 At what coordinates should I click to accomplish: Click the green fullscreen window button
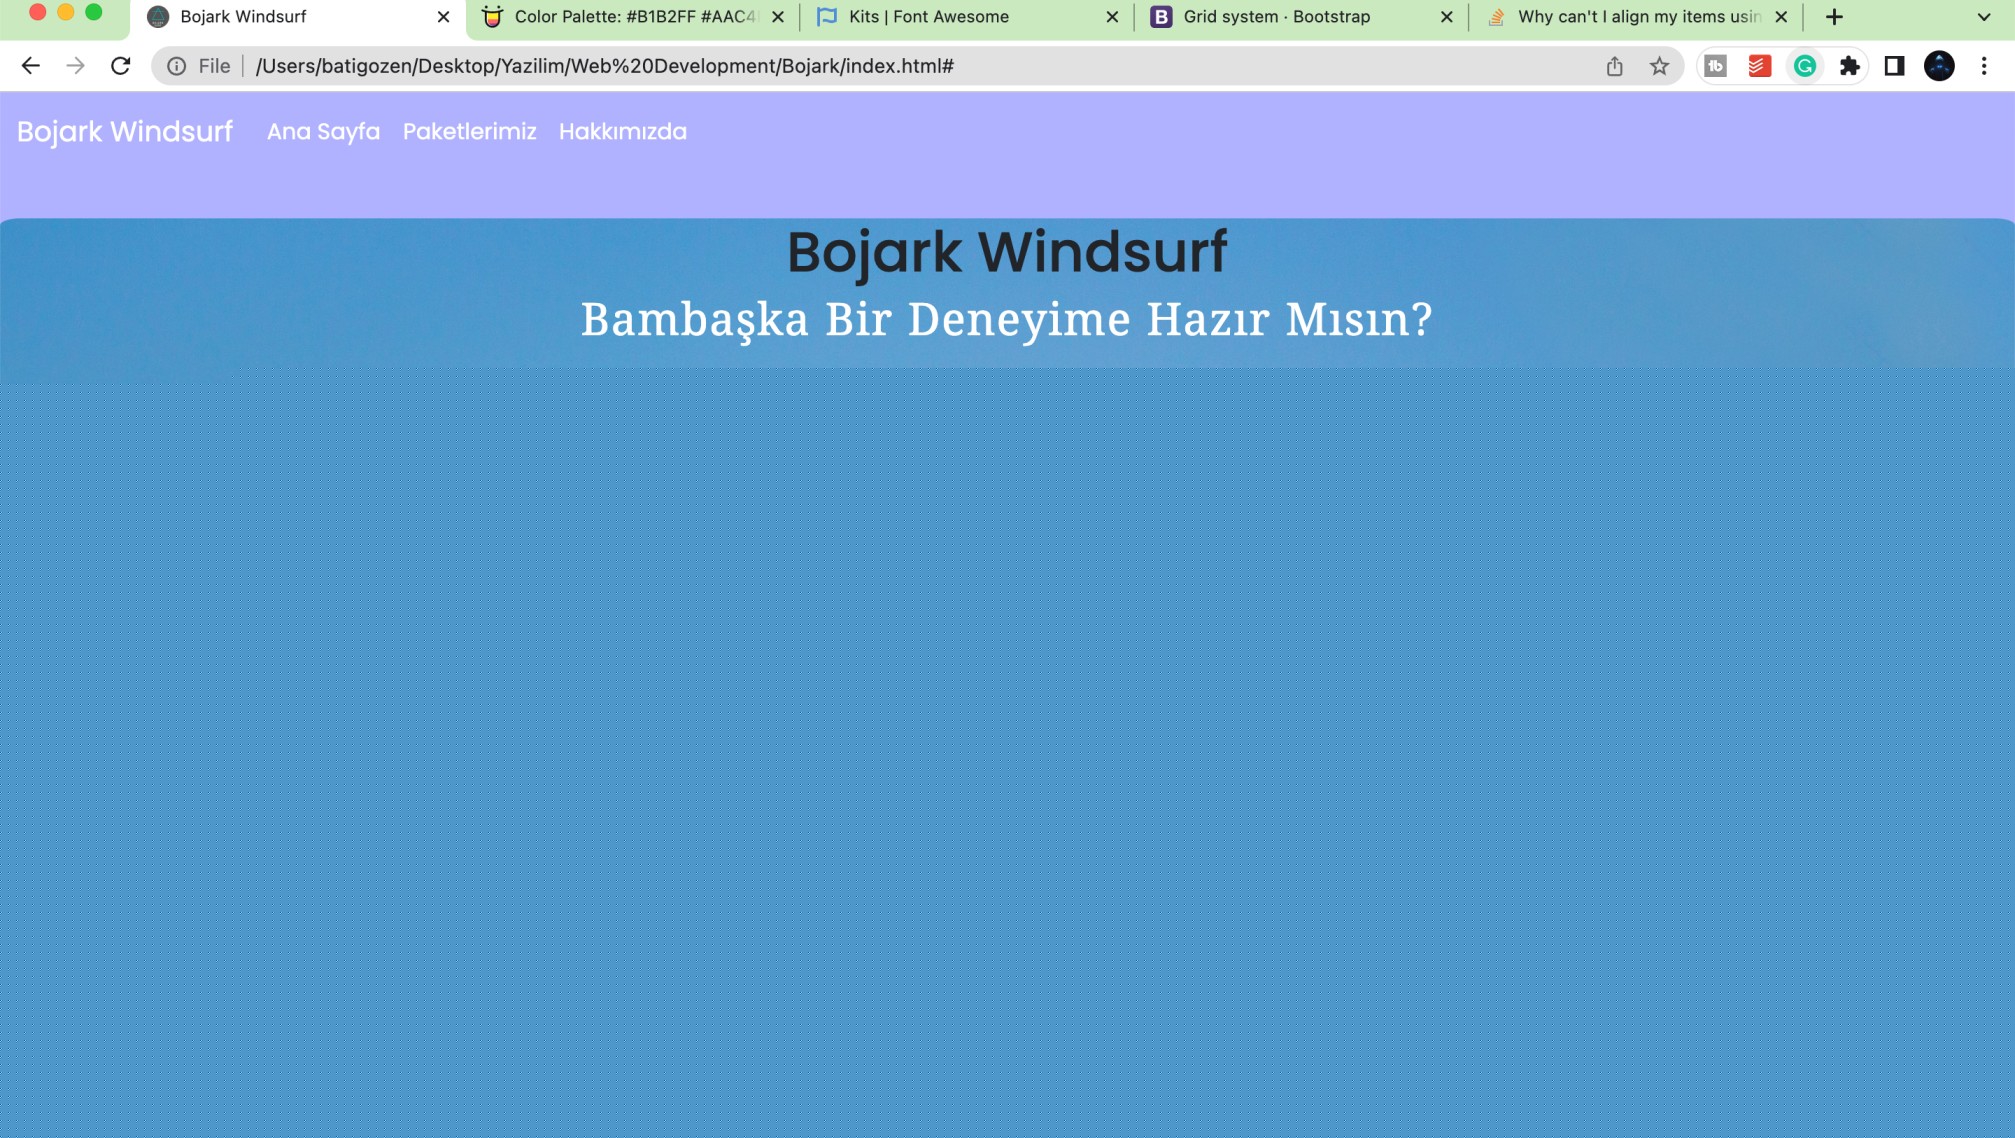pyautogui.click(x=93, y=13)
